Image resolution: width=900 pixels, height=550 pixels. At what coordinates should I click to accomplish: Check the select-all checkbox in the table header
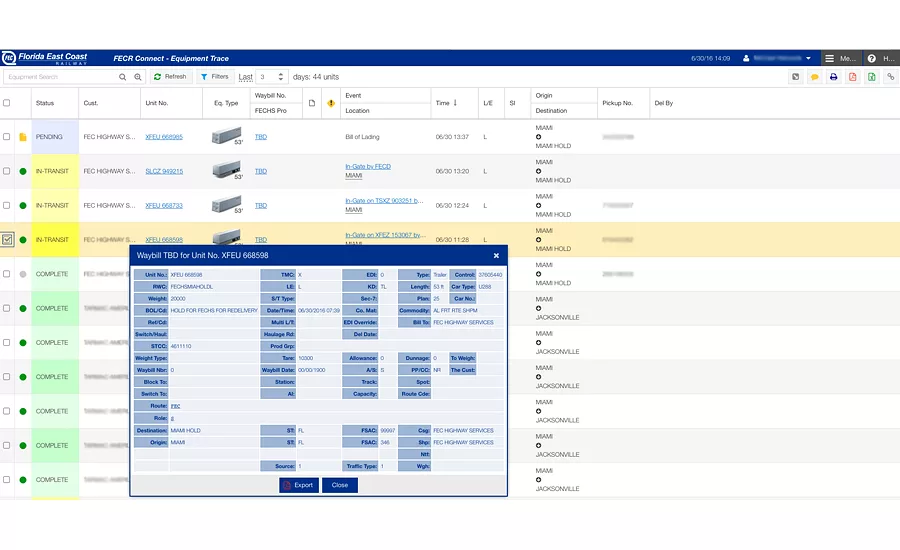pyautogui.click(x=6, y=103)
